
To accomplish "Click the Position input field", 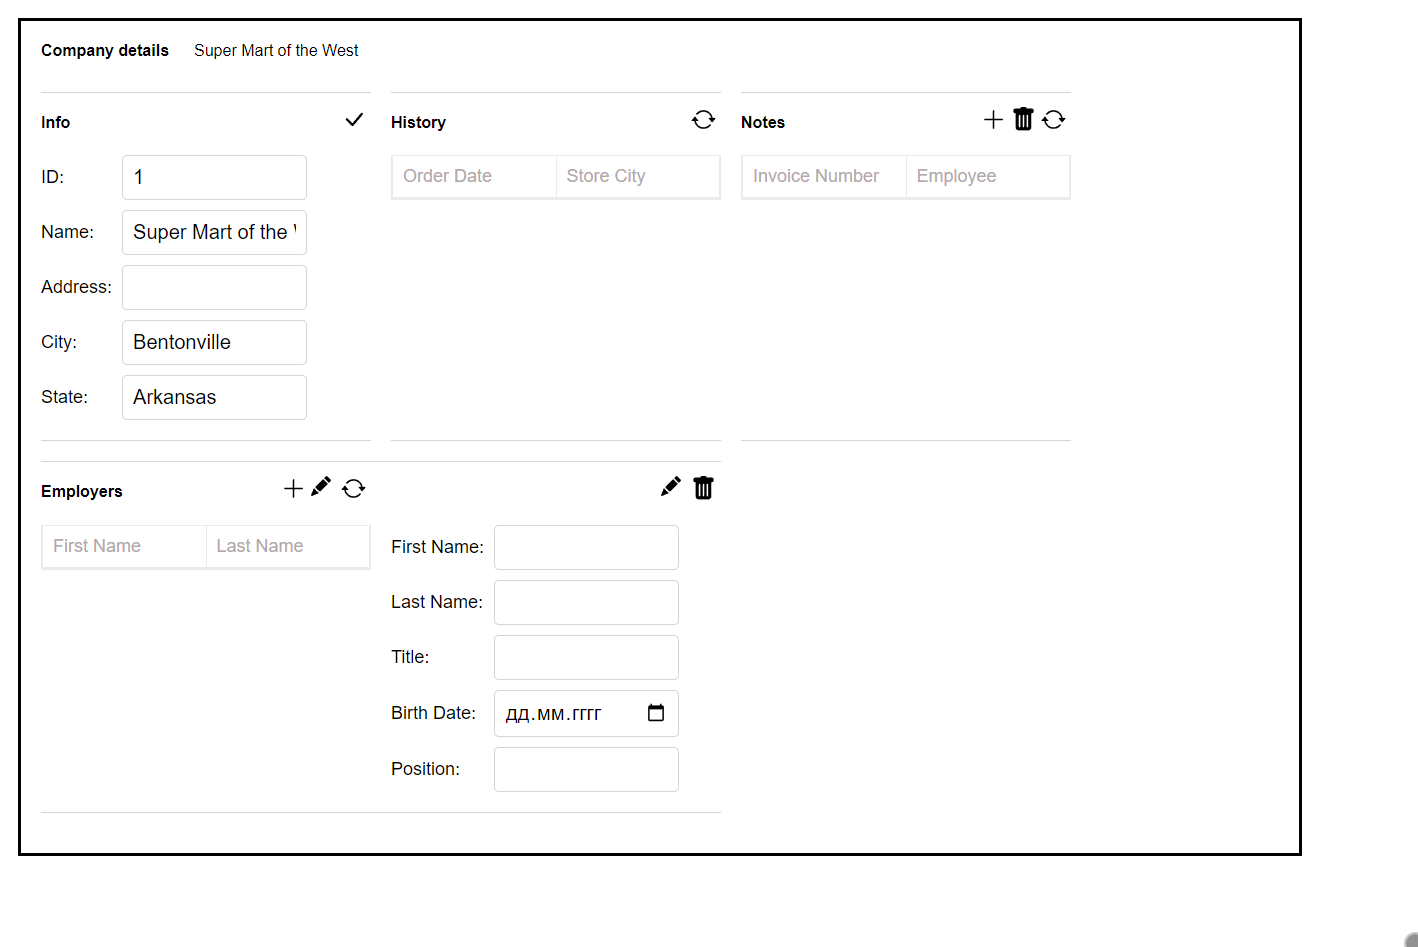I will 586,769.
